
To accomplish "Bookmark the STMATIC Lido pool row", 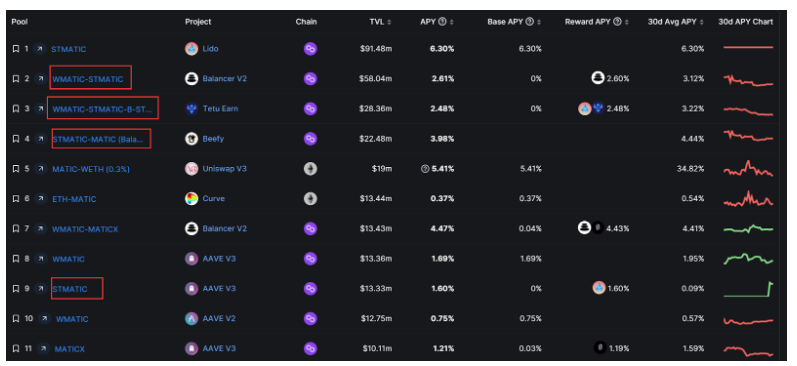I will click(x=16, y=49).
